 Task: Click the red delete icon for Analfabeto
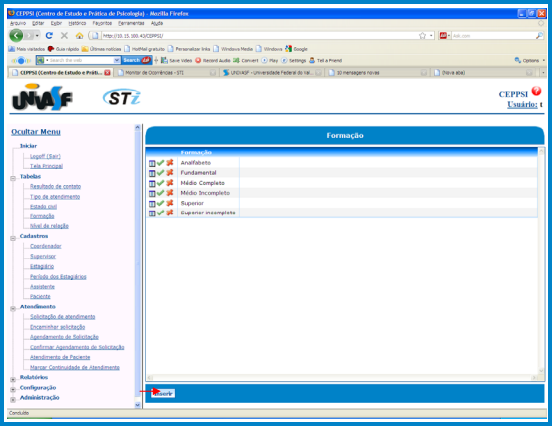click(170, 163)
